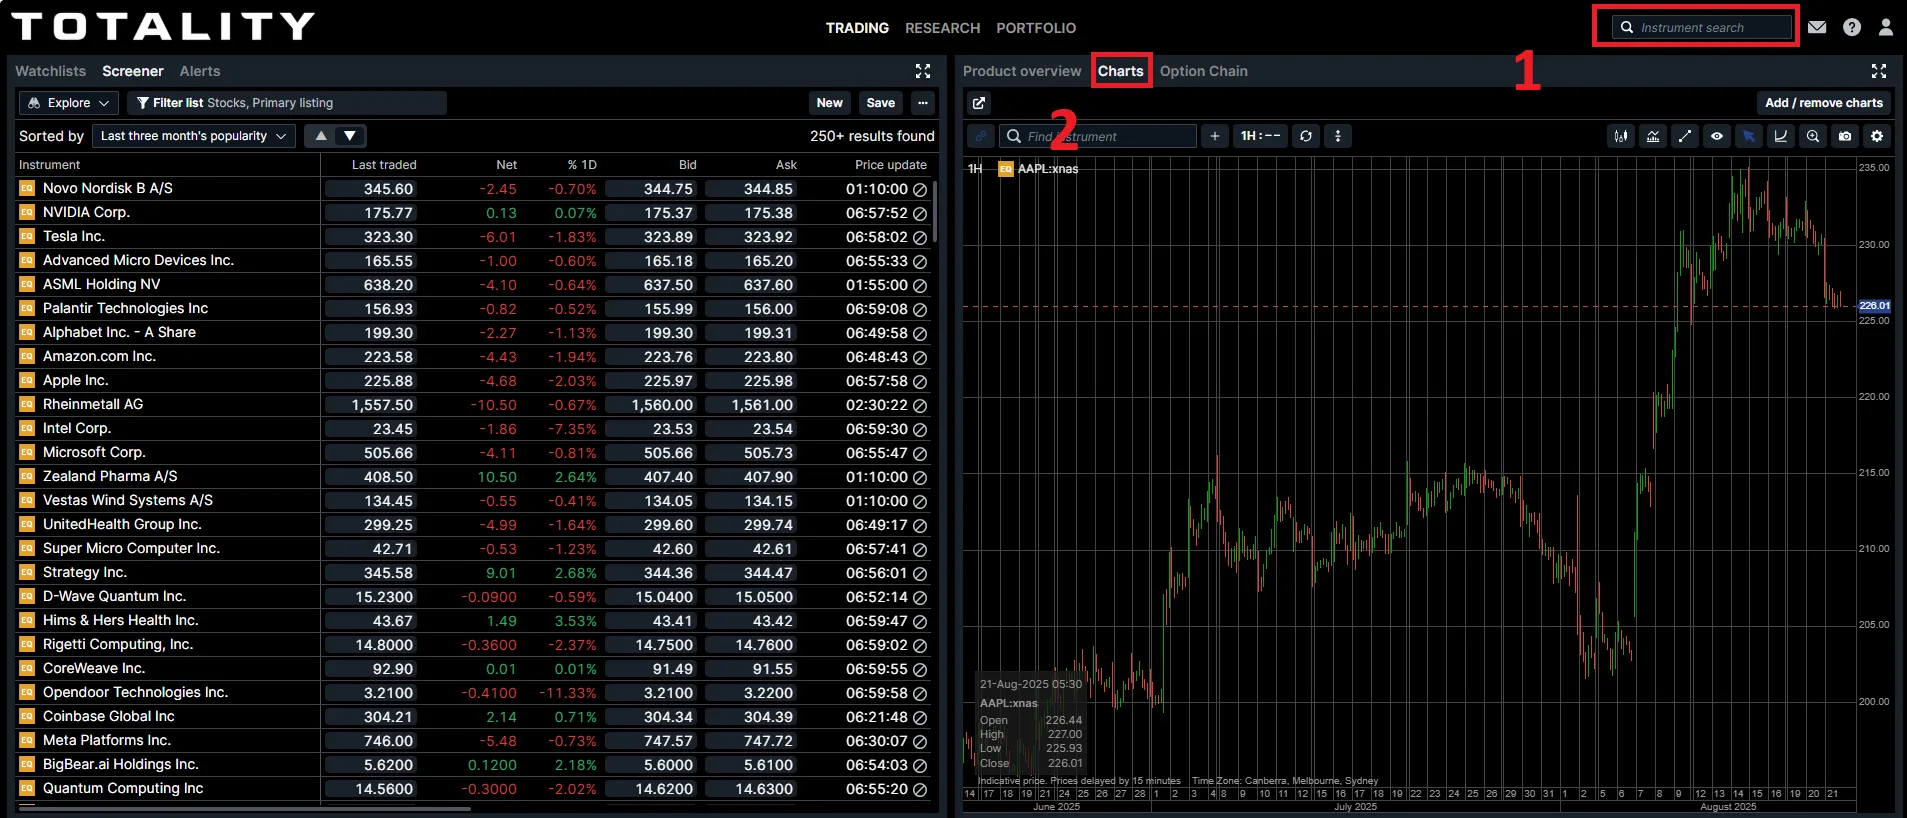This screenshot has width=1907, height=818.
Task: Click the EQ badge beside Tesla Inc.
Action: tap(27, 236)
